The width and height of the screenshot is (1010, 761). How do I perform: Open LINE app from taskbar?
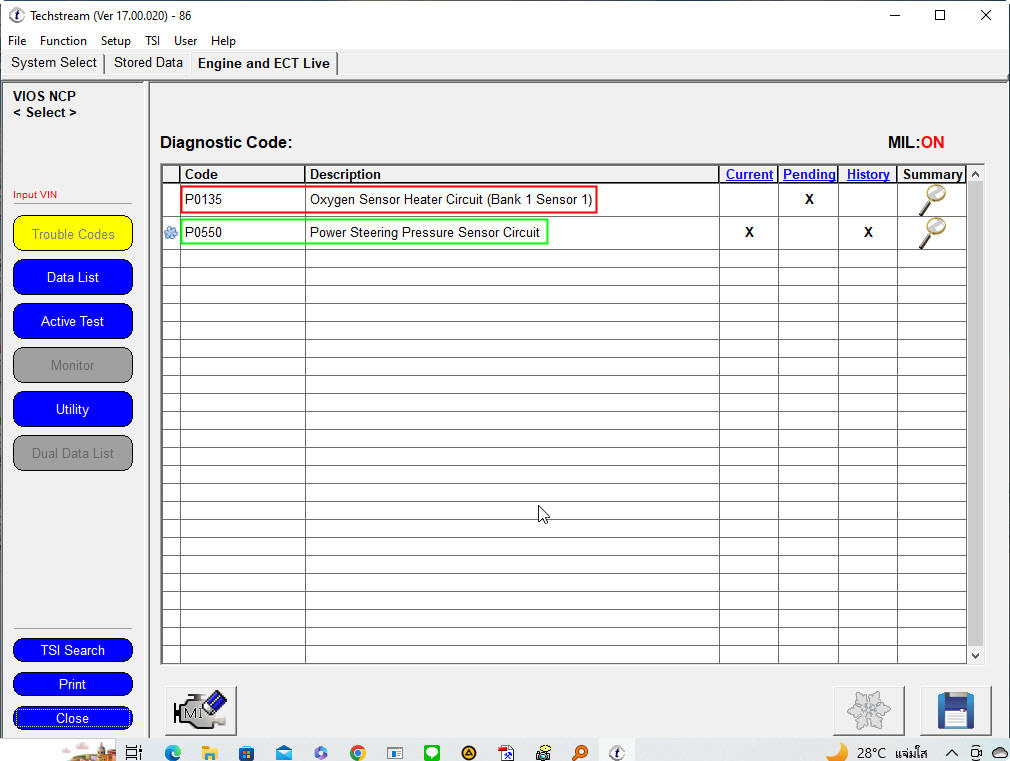pyautogui.click(x=432, y=752)
